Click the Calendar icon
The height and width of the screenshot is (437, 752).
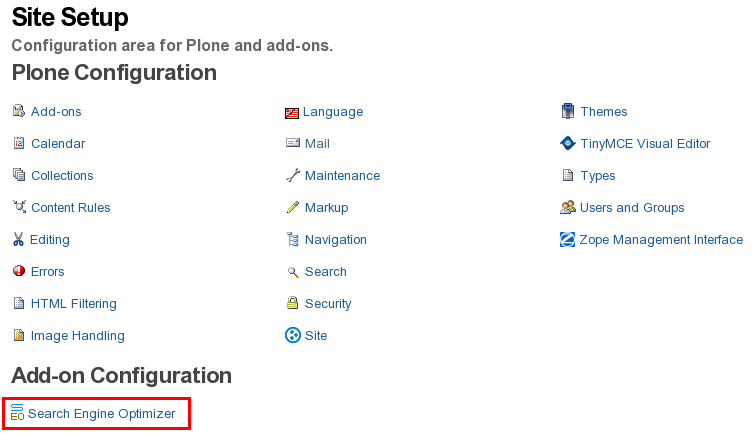(19, 144)
